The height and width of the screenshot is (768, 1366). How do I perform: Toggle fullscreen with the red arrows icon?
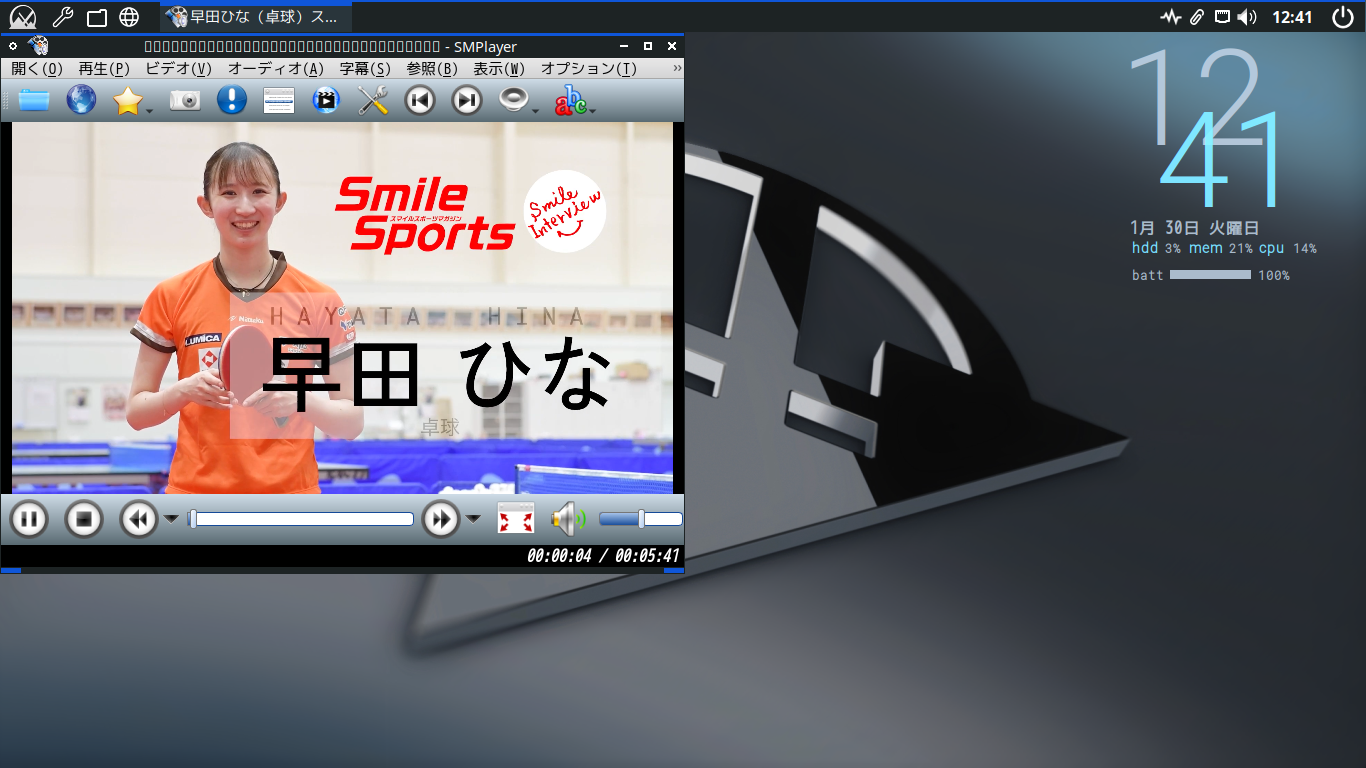click(516, 519)
